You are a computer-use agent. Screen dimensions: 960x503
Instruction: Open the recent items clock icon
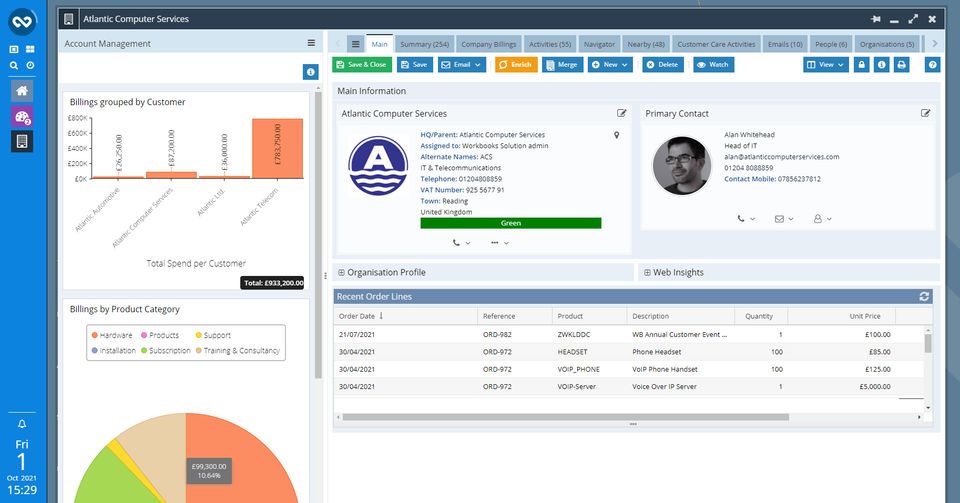coord(30,65)
